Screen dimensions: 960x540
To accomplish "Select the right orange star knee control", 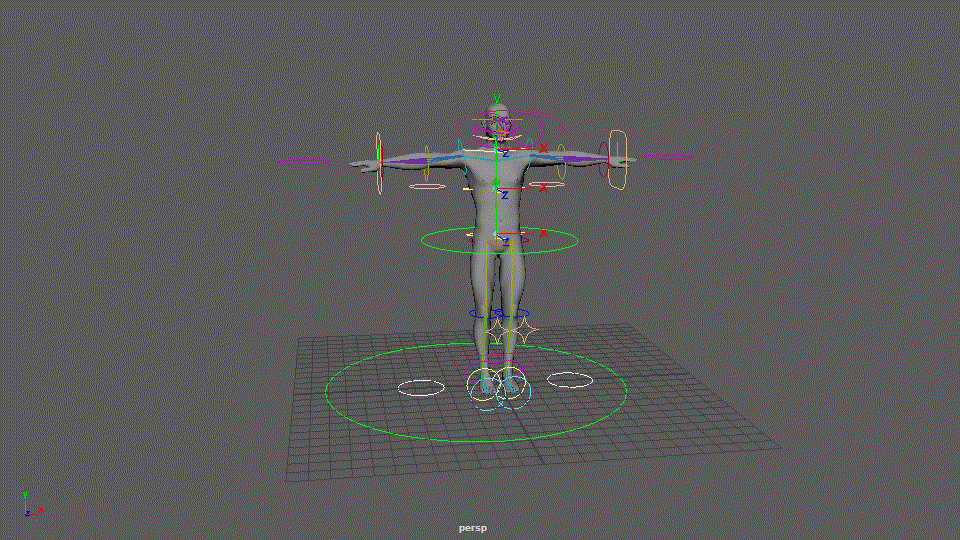I will point(525,331).
